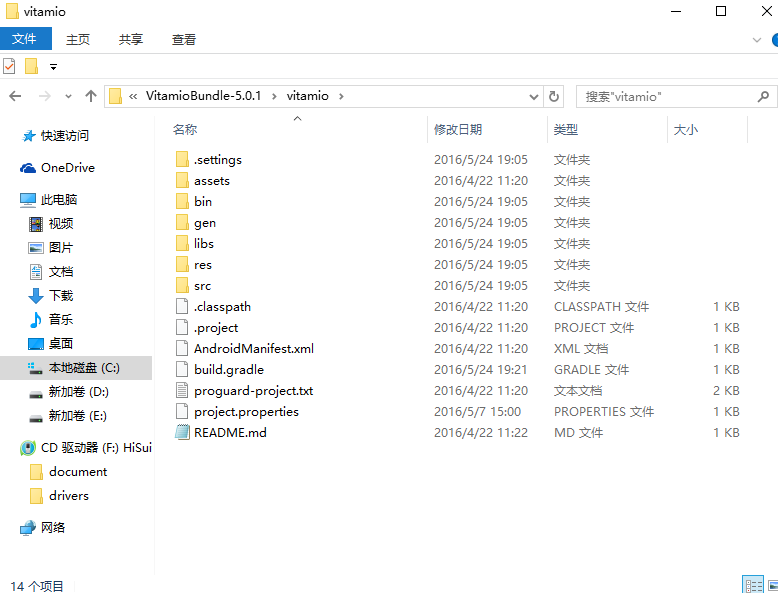Image resolution: width=778 pixels, height=593 pixels.
Task: Refresh the current folder view
Action: coord(554,96)
